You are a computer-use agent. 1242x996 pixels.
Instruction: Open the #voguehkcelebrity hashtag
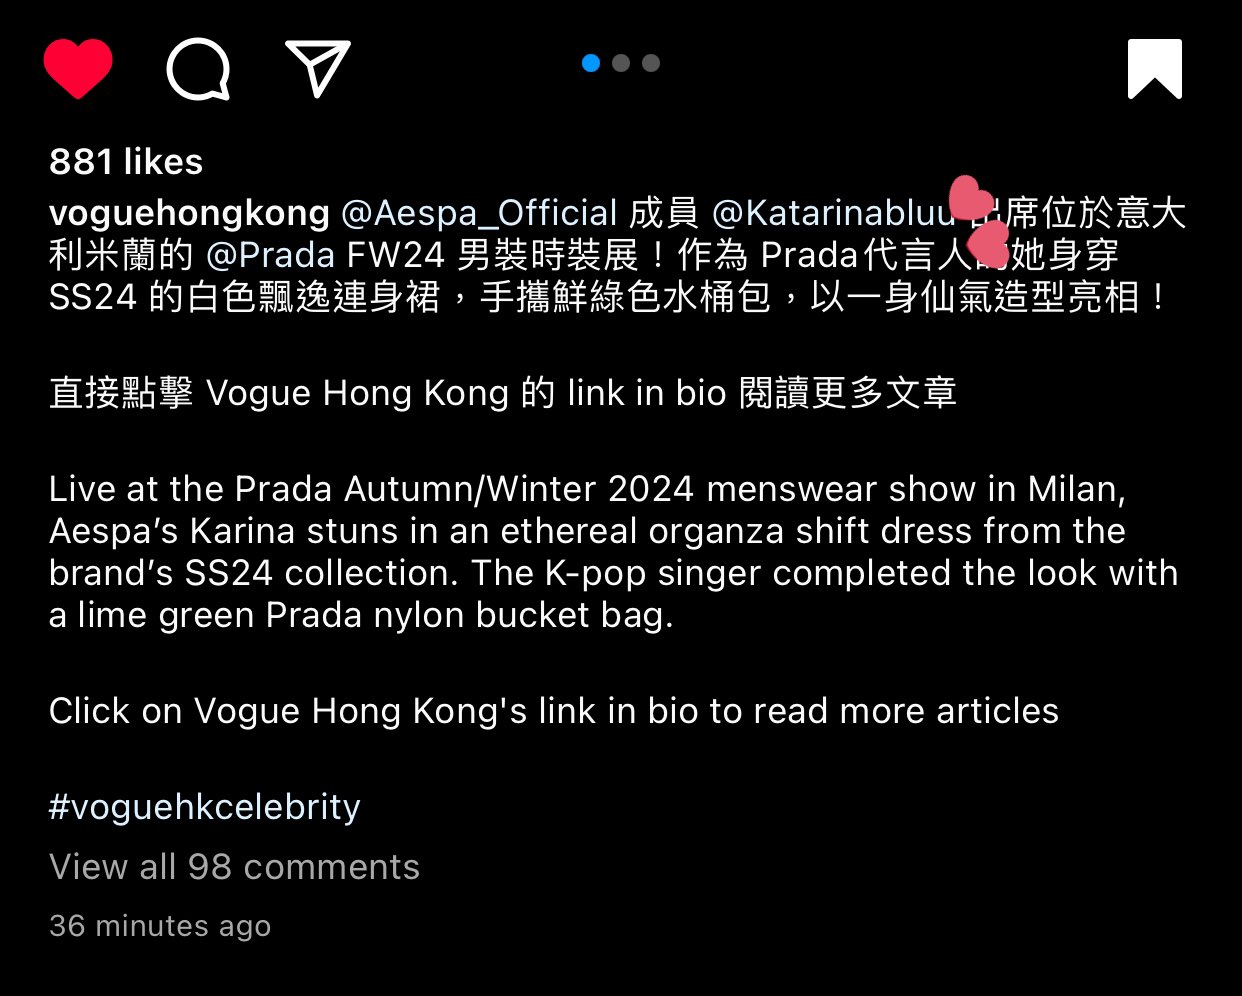click(205, 806)
